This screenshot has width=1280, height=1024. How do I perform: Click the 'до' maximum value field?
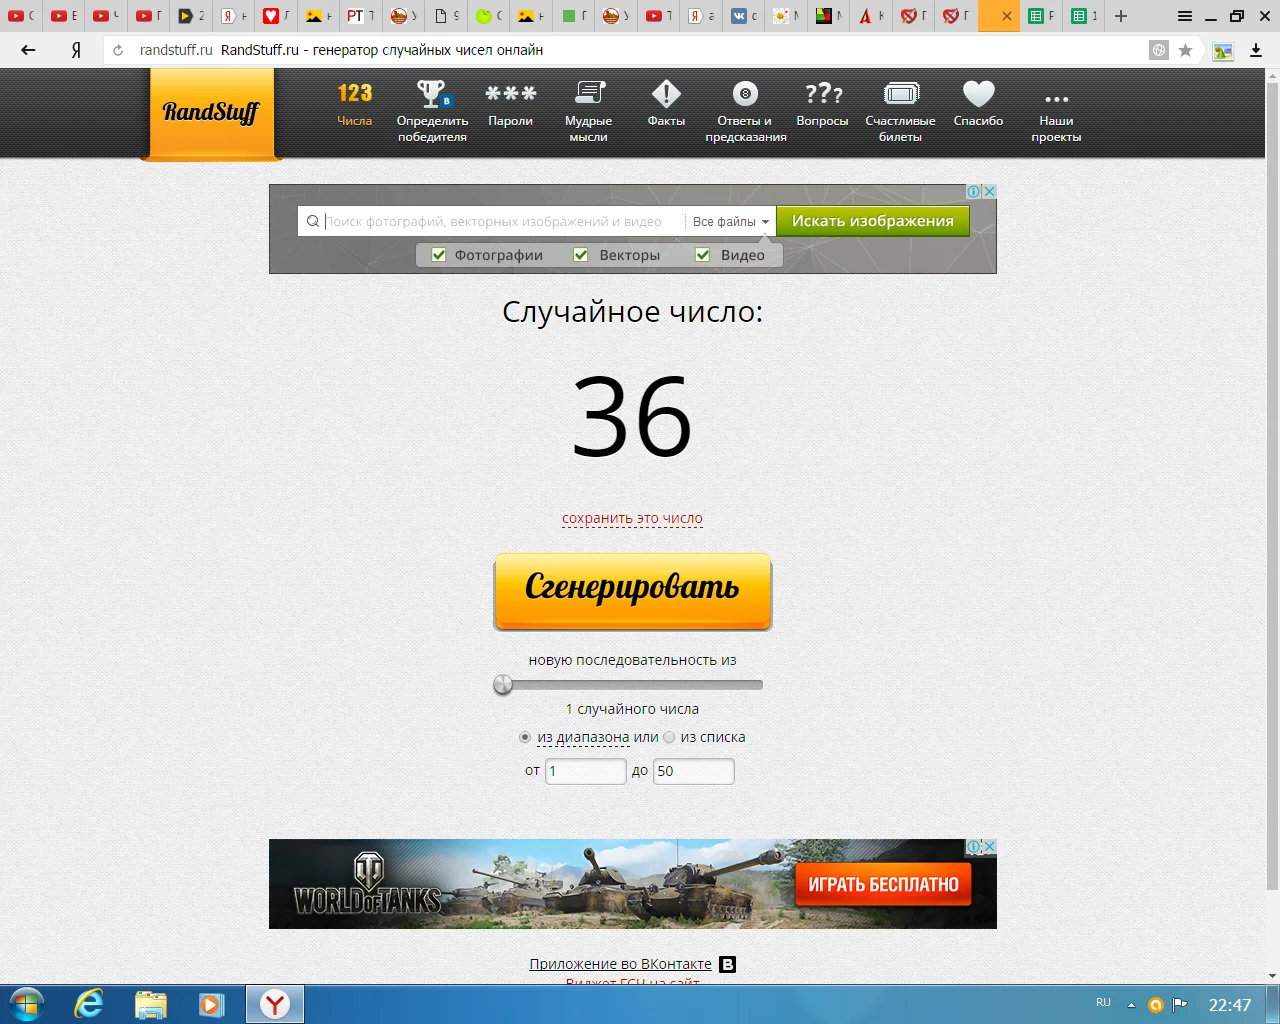tap(694, 771)
